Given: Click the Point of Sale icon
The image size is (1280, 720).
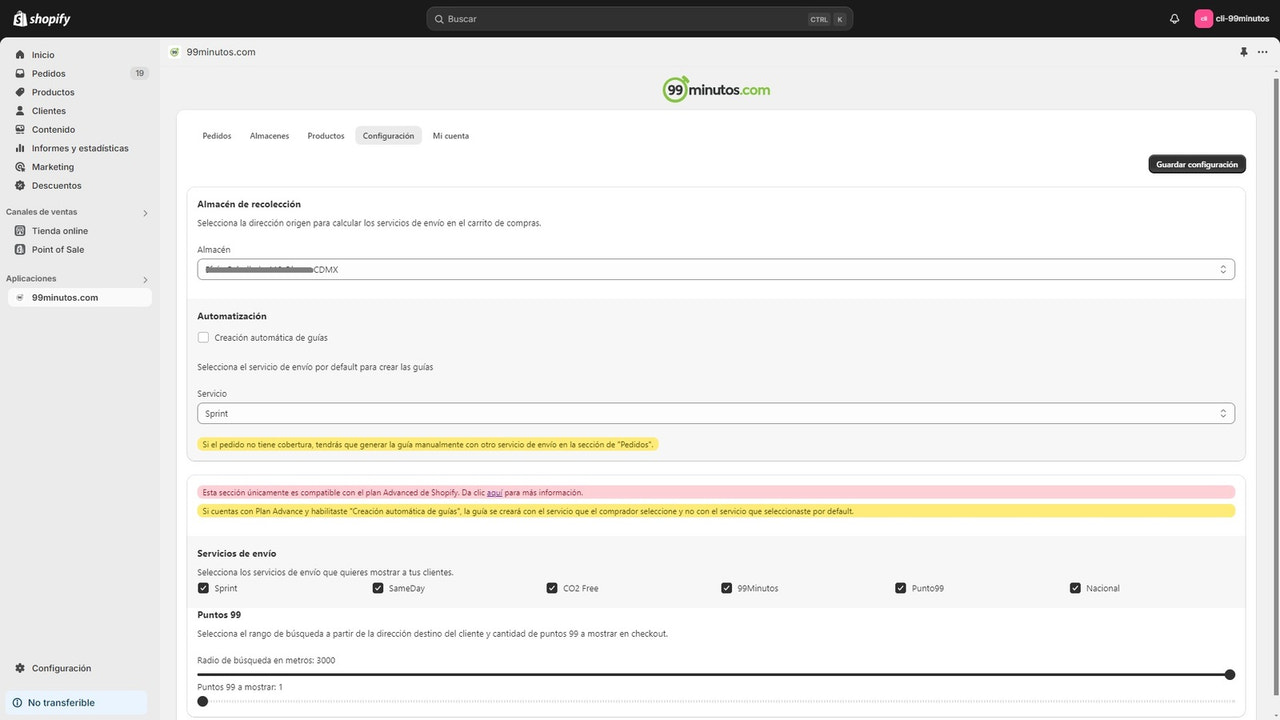Looking at the screenshot, I should click(x=20, y=250).
